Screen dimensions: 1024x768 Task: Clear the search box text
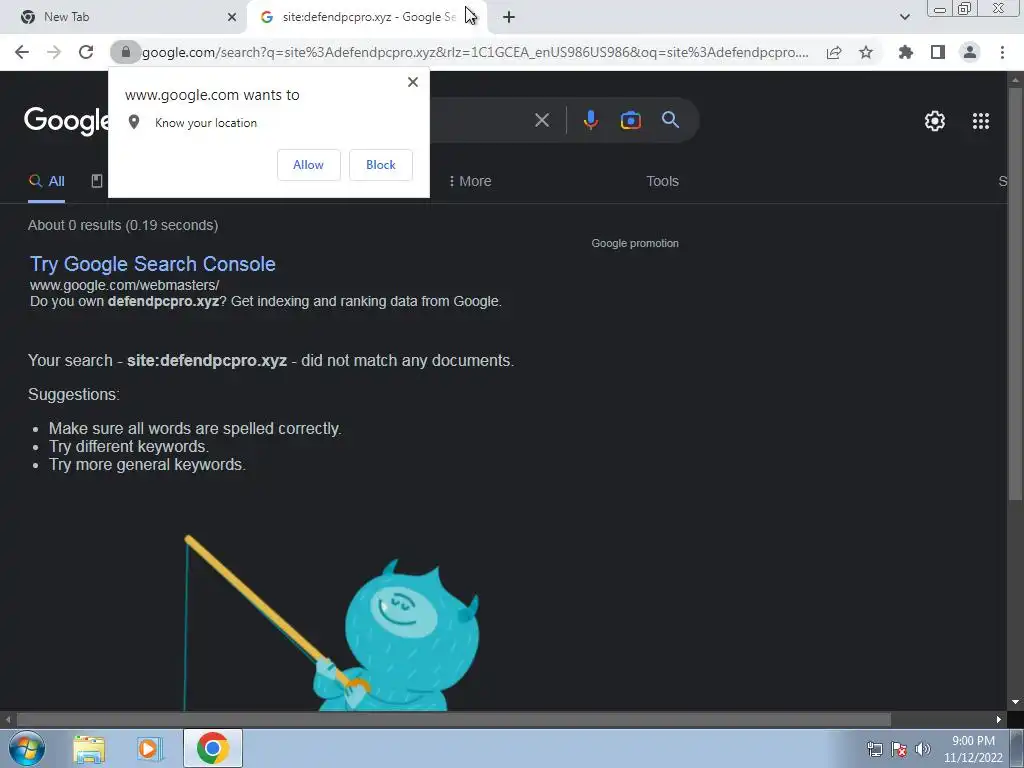click(542, 120)
